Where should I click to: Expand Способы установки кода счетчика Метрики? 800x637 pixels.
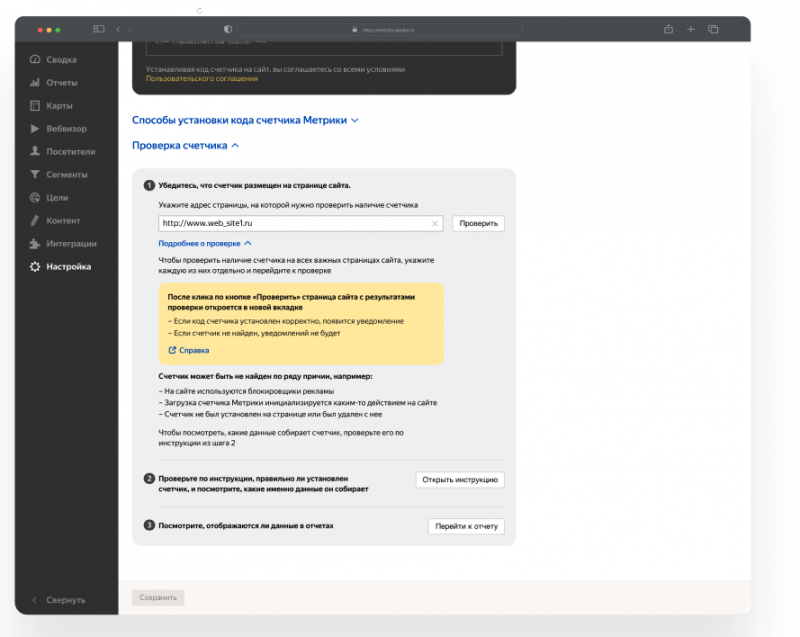(245, 120)
